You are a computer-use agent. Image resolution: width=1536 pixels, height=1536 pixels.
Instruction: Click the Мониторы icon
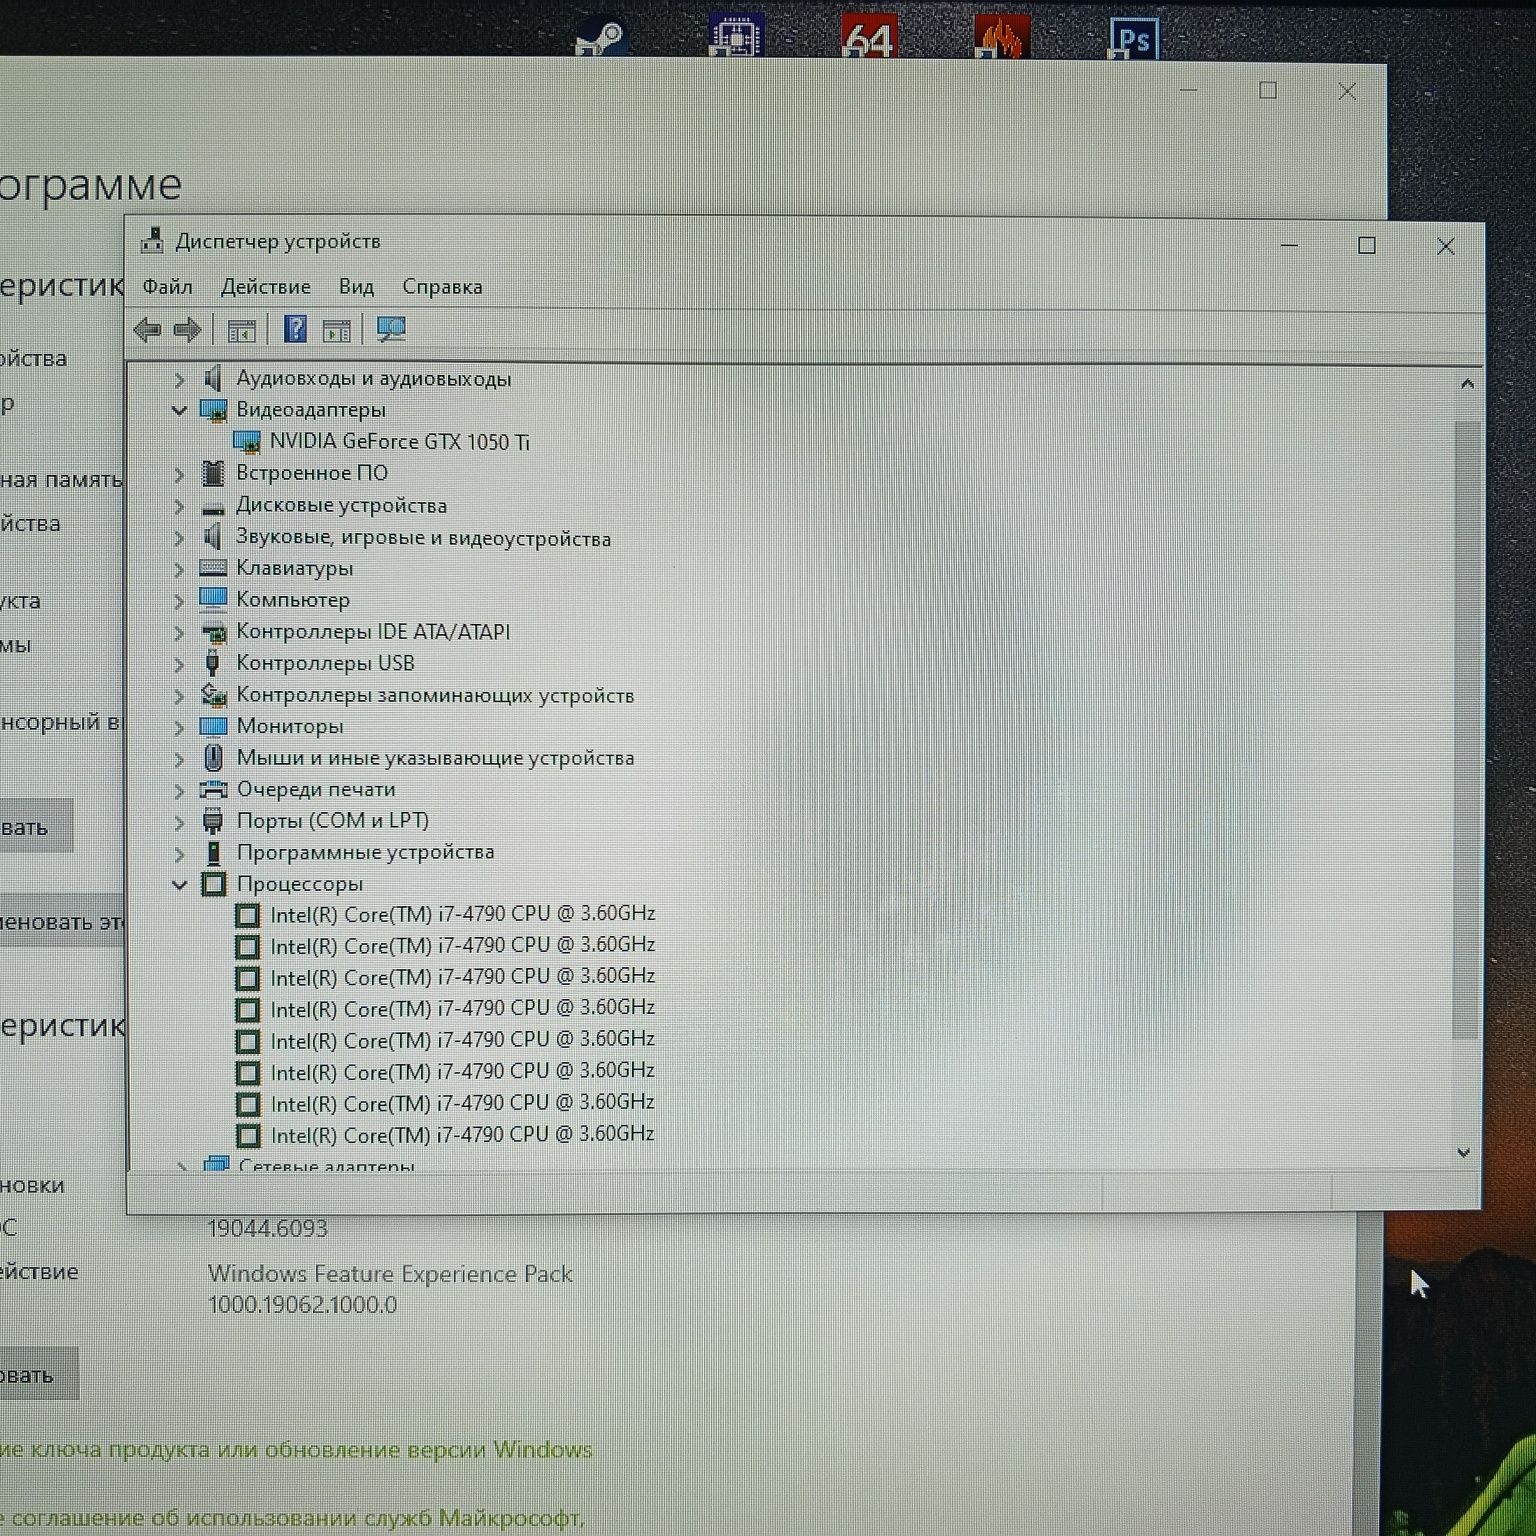coord(213,726)
